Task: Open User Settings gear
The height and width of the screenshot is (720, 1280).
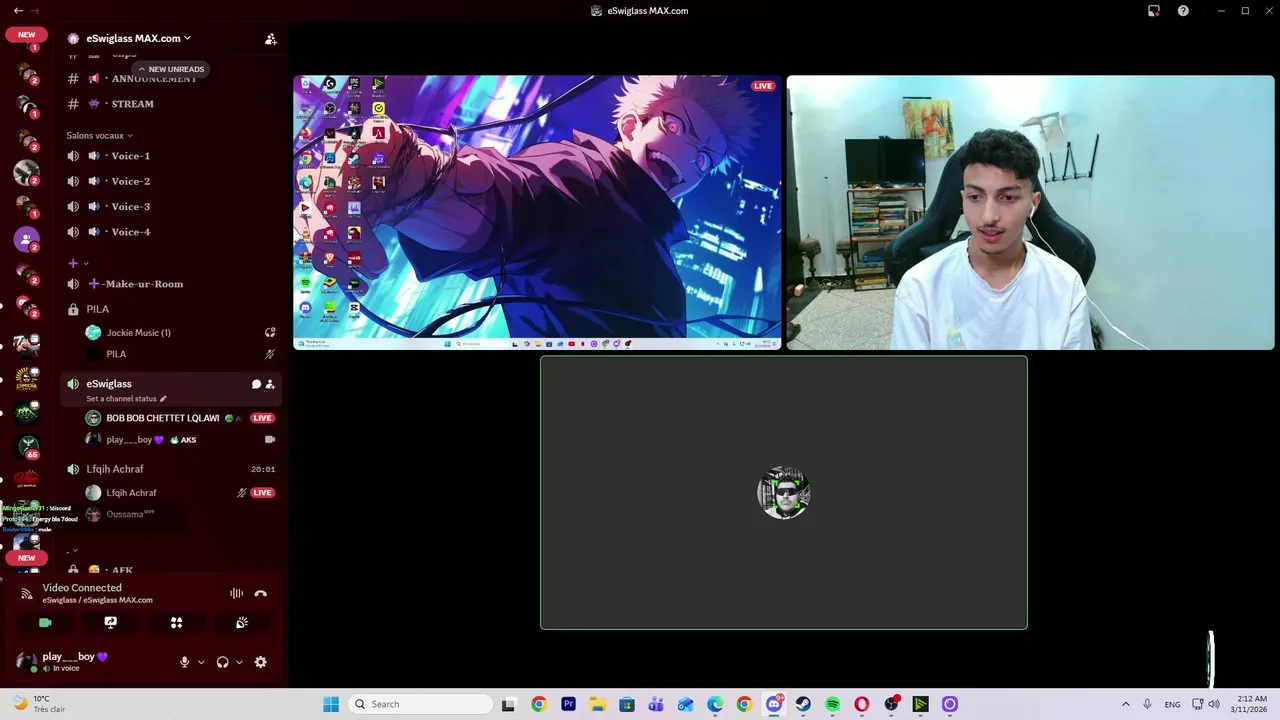Action: pos(261,662)
